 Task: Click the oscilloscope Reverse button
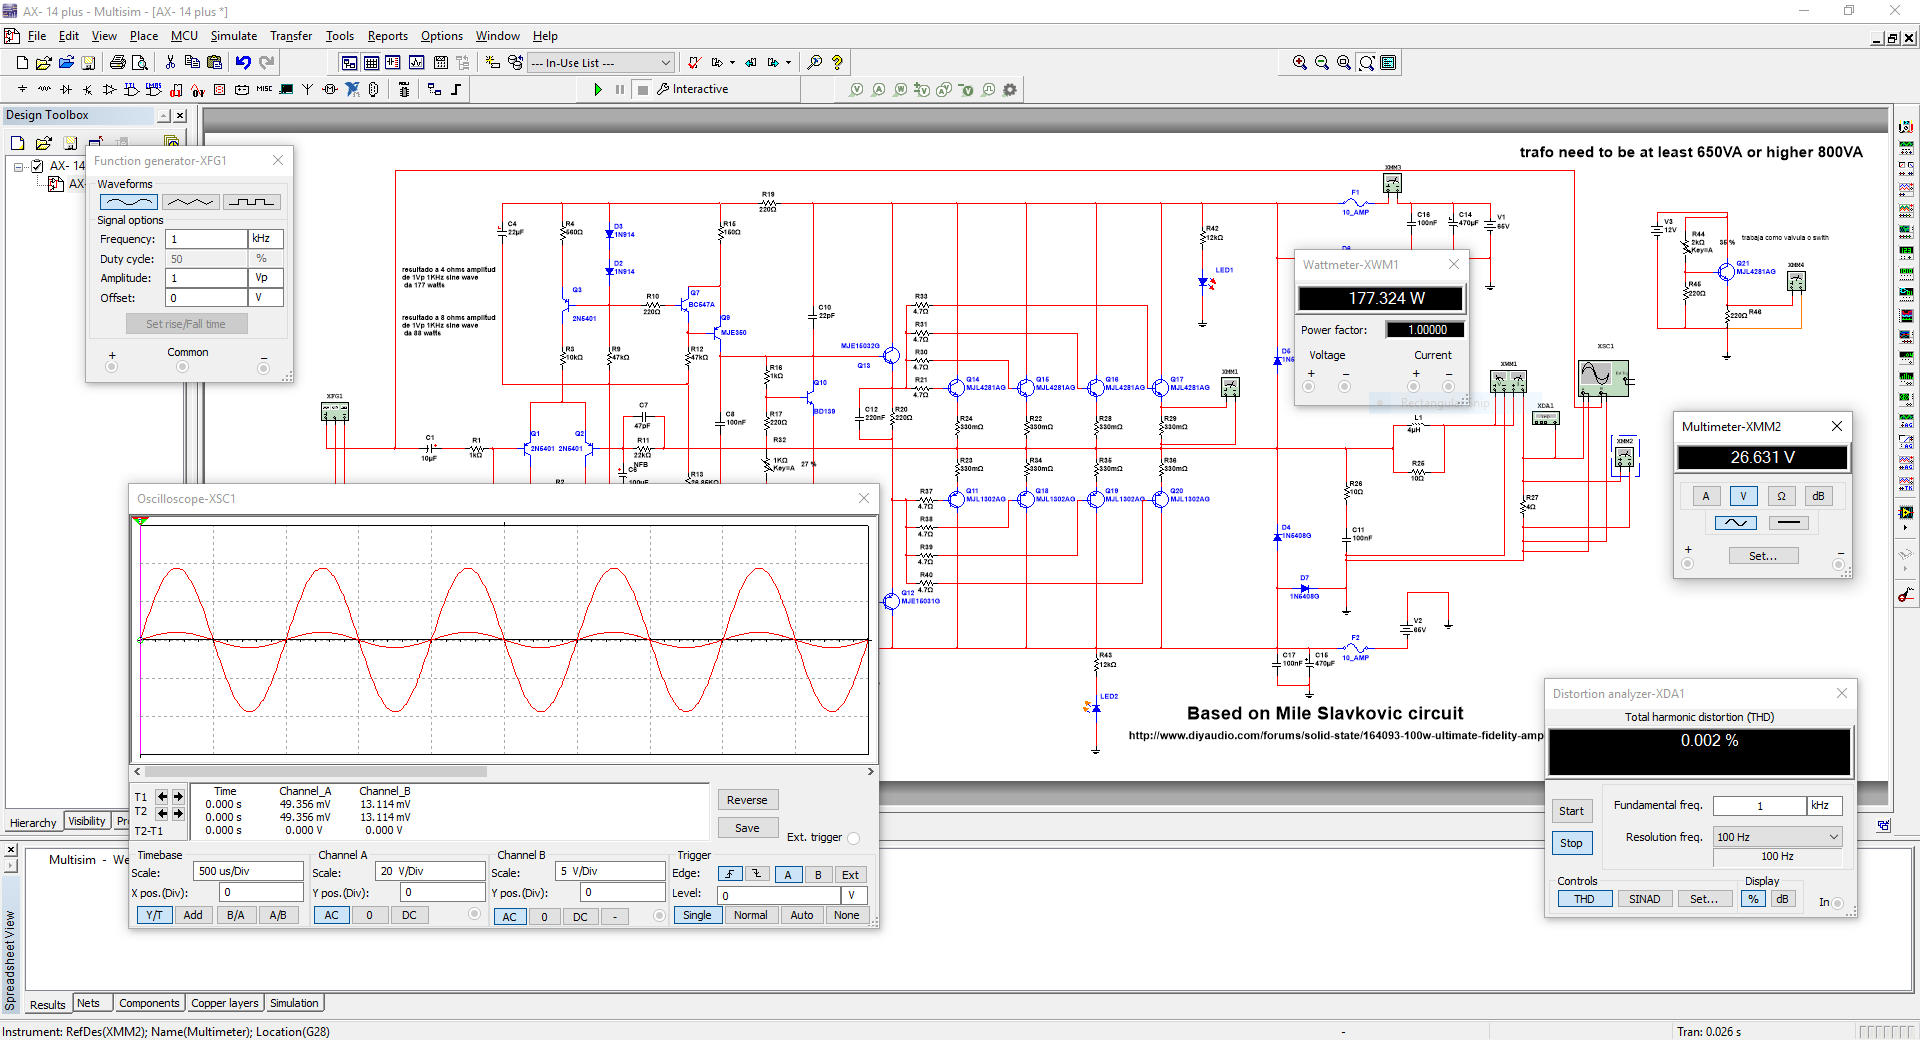click(747, 800)
